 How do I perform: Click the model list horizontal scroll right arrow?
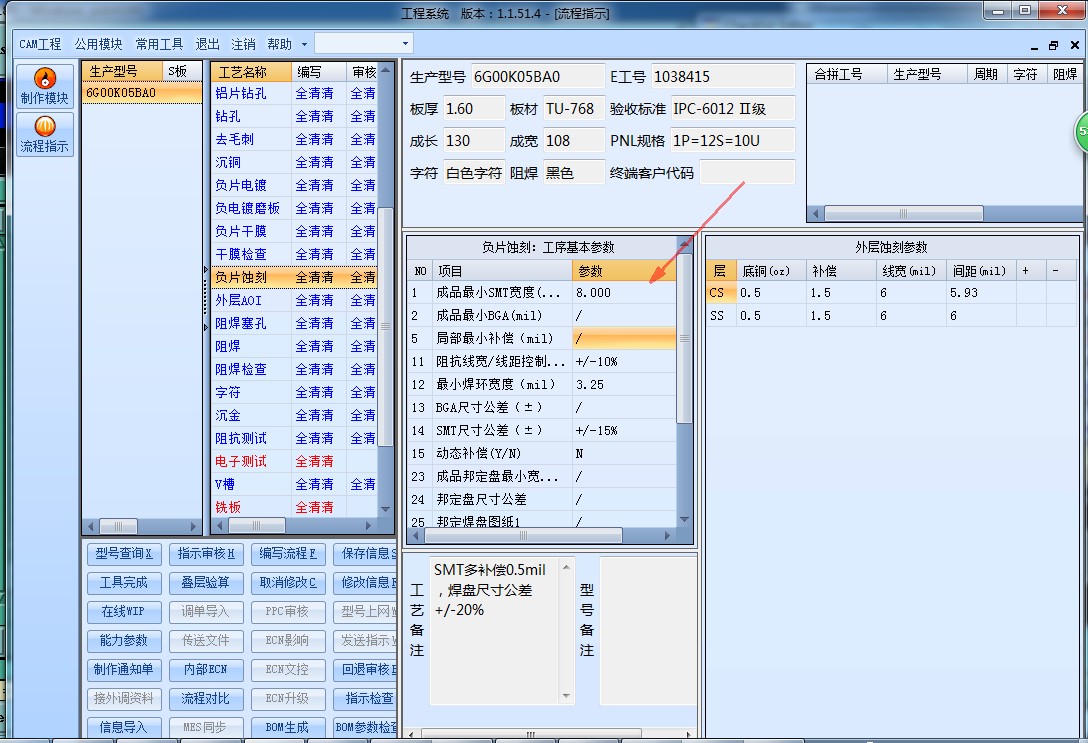pyautogui.click(x=194, y=527)
